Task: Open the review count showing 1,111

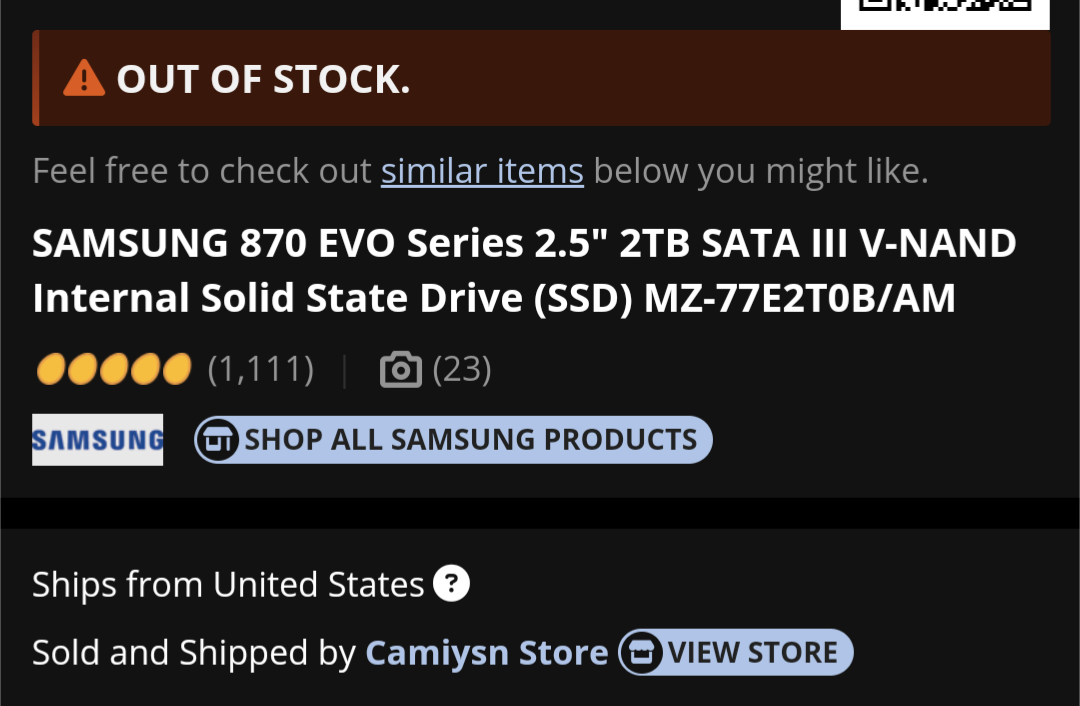Action: coord(259,368)
